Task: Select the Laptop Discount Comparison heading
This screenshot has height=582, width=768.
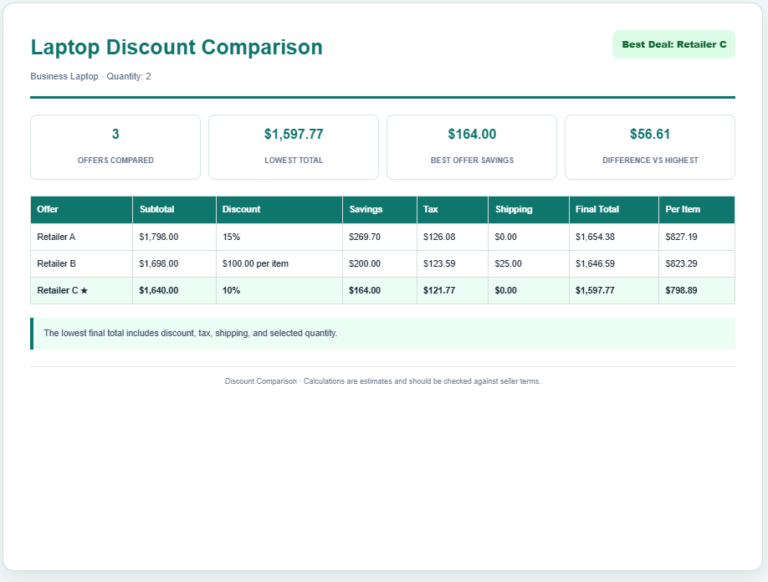Action: point(176,48)
